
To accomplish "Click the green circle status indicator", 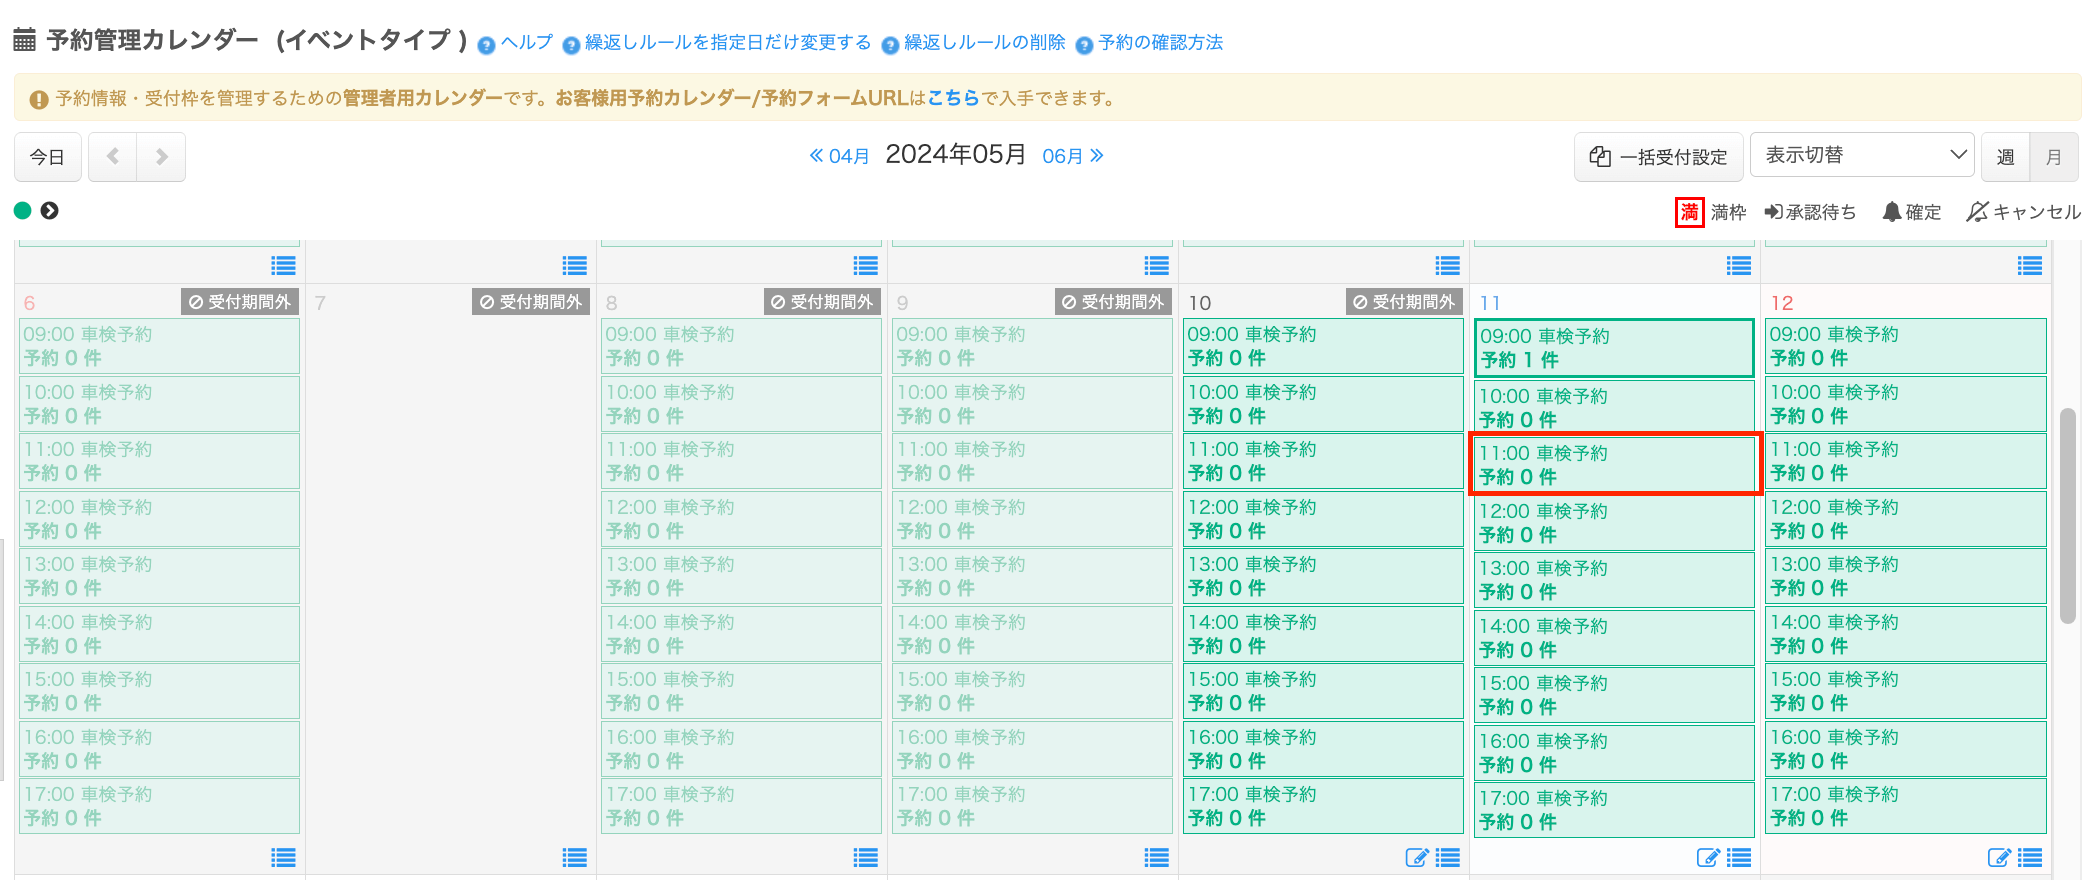I will pos(23,211).
